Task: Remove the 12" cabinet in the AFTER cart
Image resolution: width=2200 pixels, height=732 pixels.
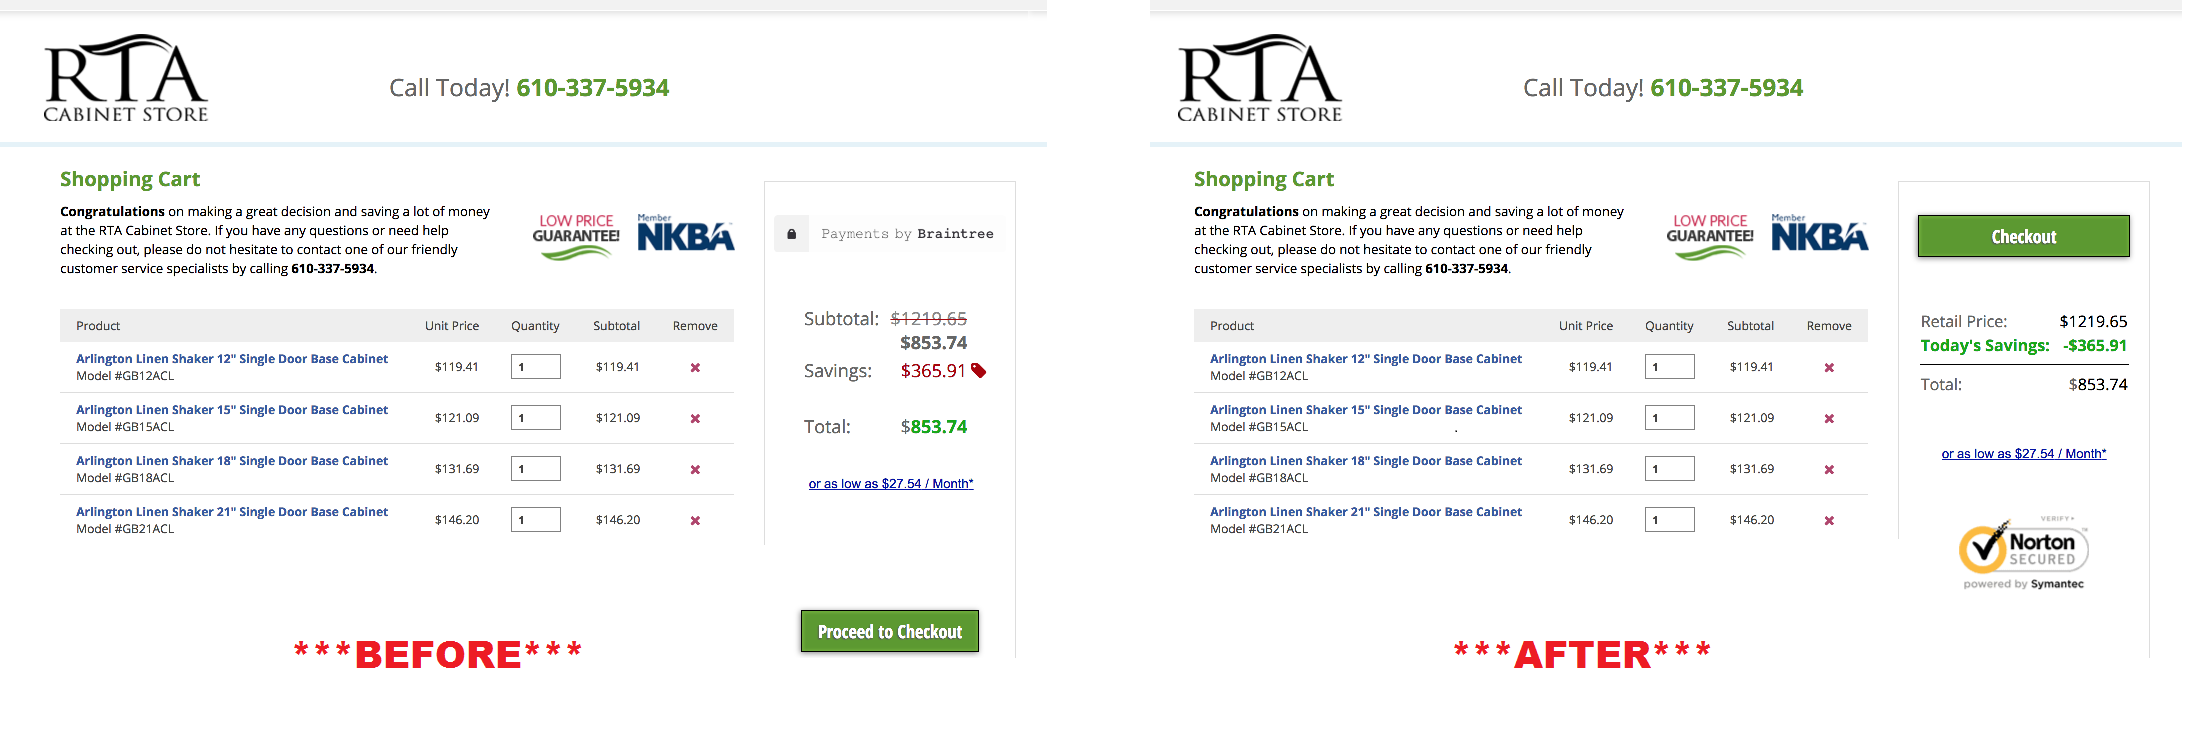Action: pos(1829,368)
